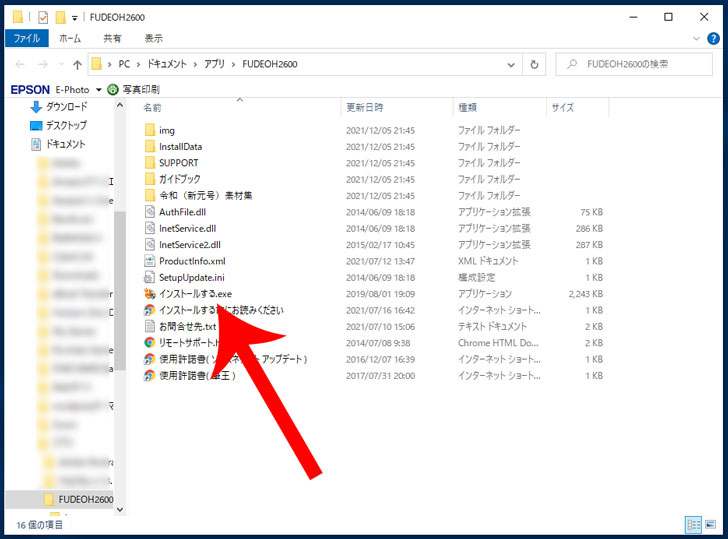Viewport: 728px width, 539px height.
Task: Expand the ribbon chevron
Action: click(696, 39)
